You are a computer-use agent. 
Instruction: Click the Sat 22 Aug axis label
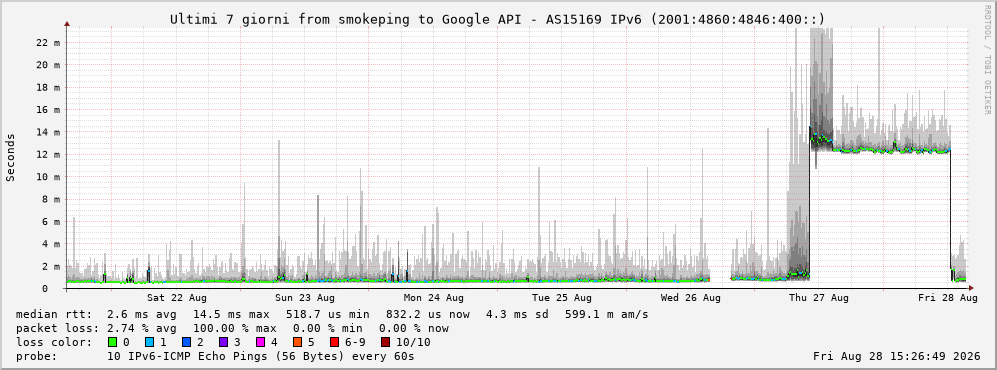point(177,298)
